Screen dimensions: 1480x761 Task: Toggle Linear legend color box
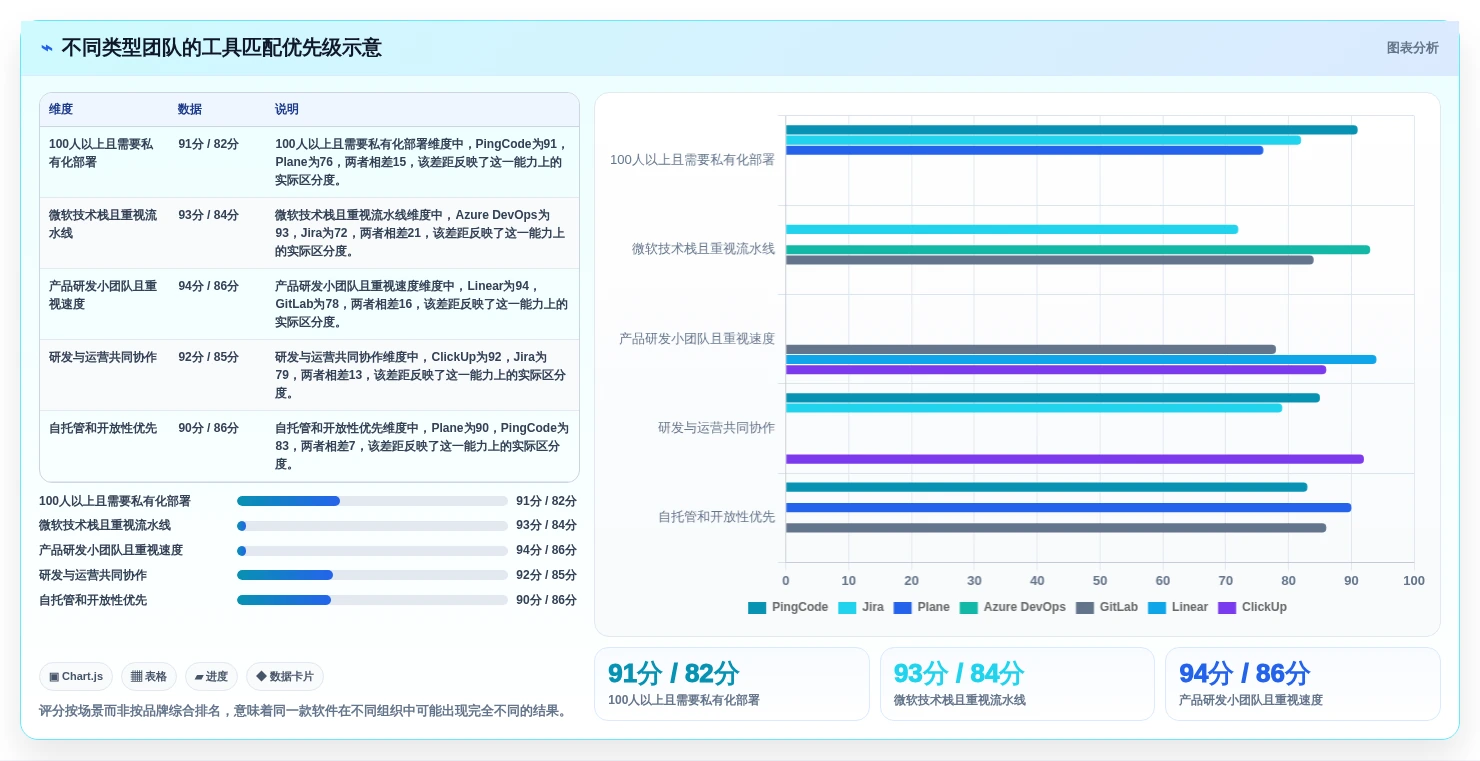1156,608
